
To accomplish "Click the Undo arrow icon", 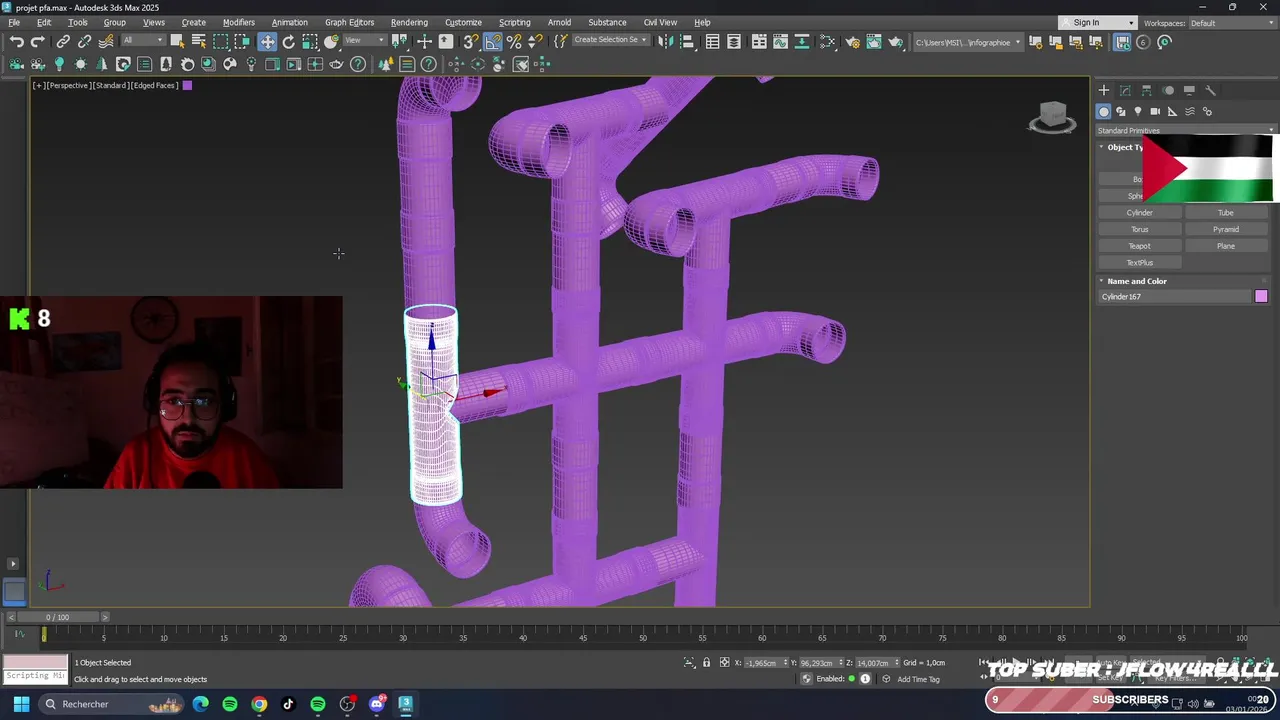I will pyautogui.click(x=17, y=42).
